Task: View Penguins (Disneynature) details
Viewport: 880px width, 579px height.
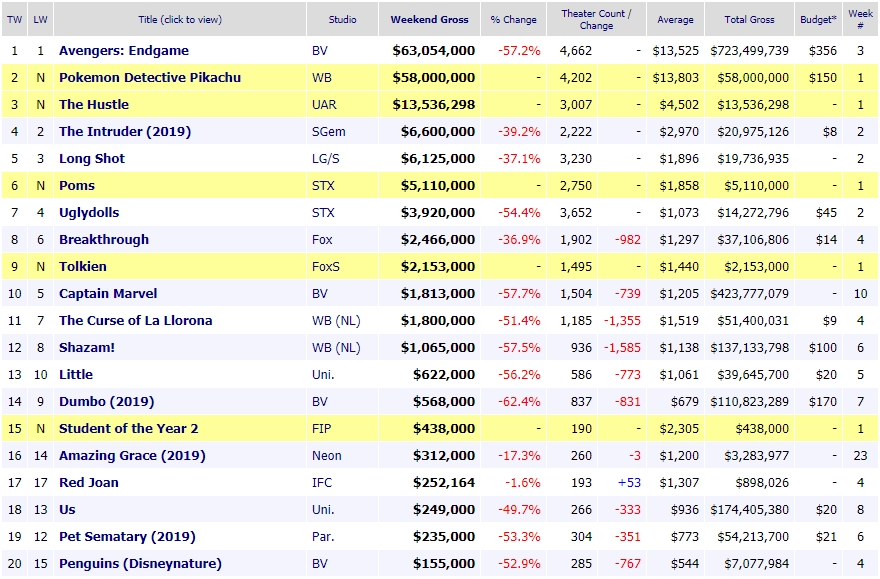Action: 140,563
